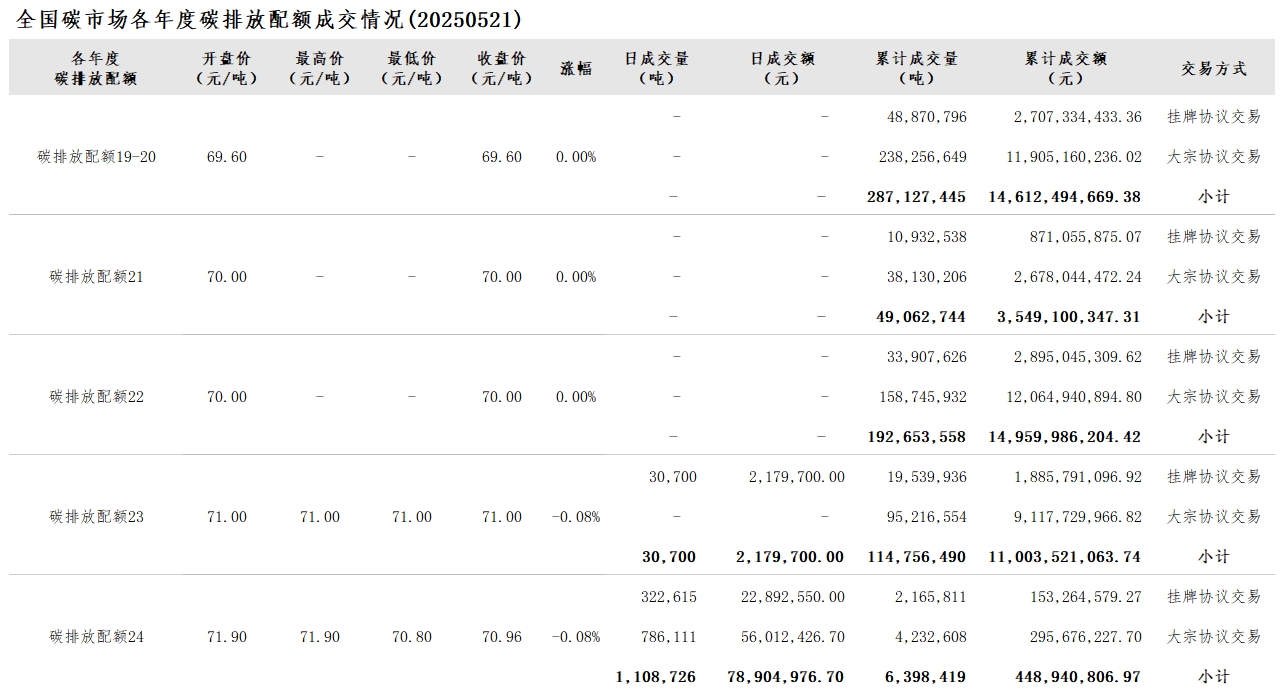Click daily turnover subtotal 78,904,976.70
The width and height of the screenshot is (1284, 696).
pos(785,677)
